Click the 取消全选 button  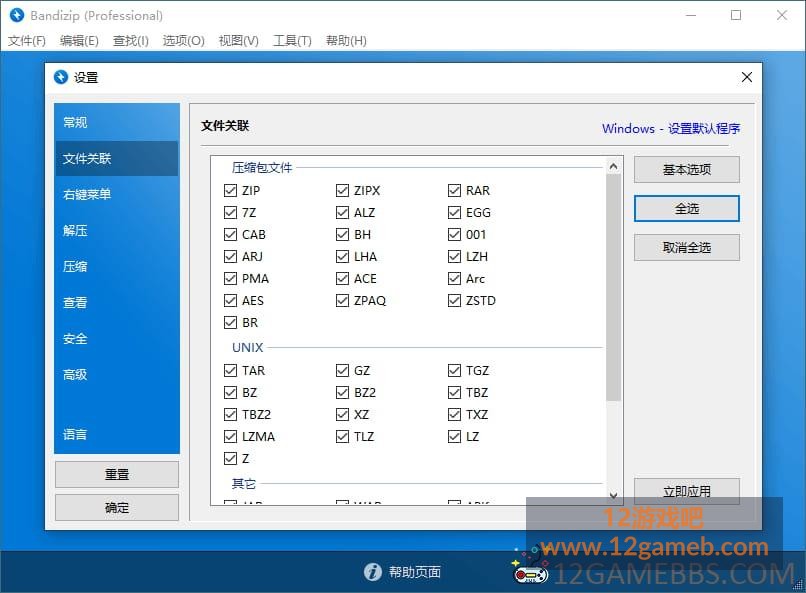tap(687, 248)
